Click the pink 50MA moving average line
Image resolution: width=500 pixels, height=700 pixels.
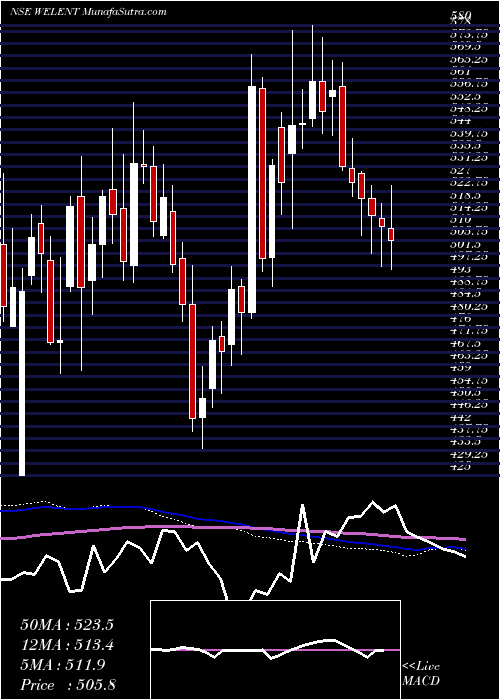click(232, 528)
